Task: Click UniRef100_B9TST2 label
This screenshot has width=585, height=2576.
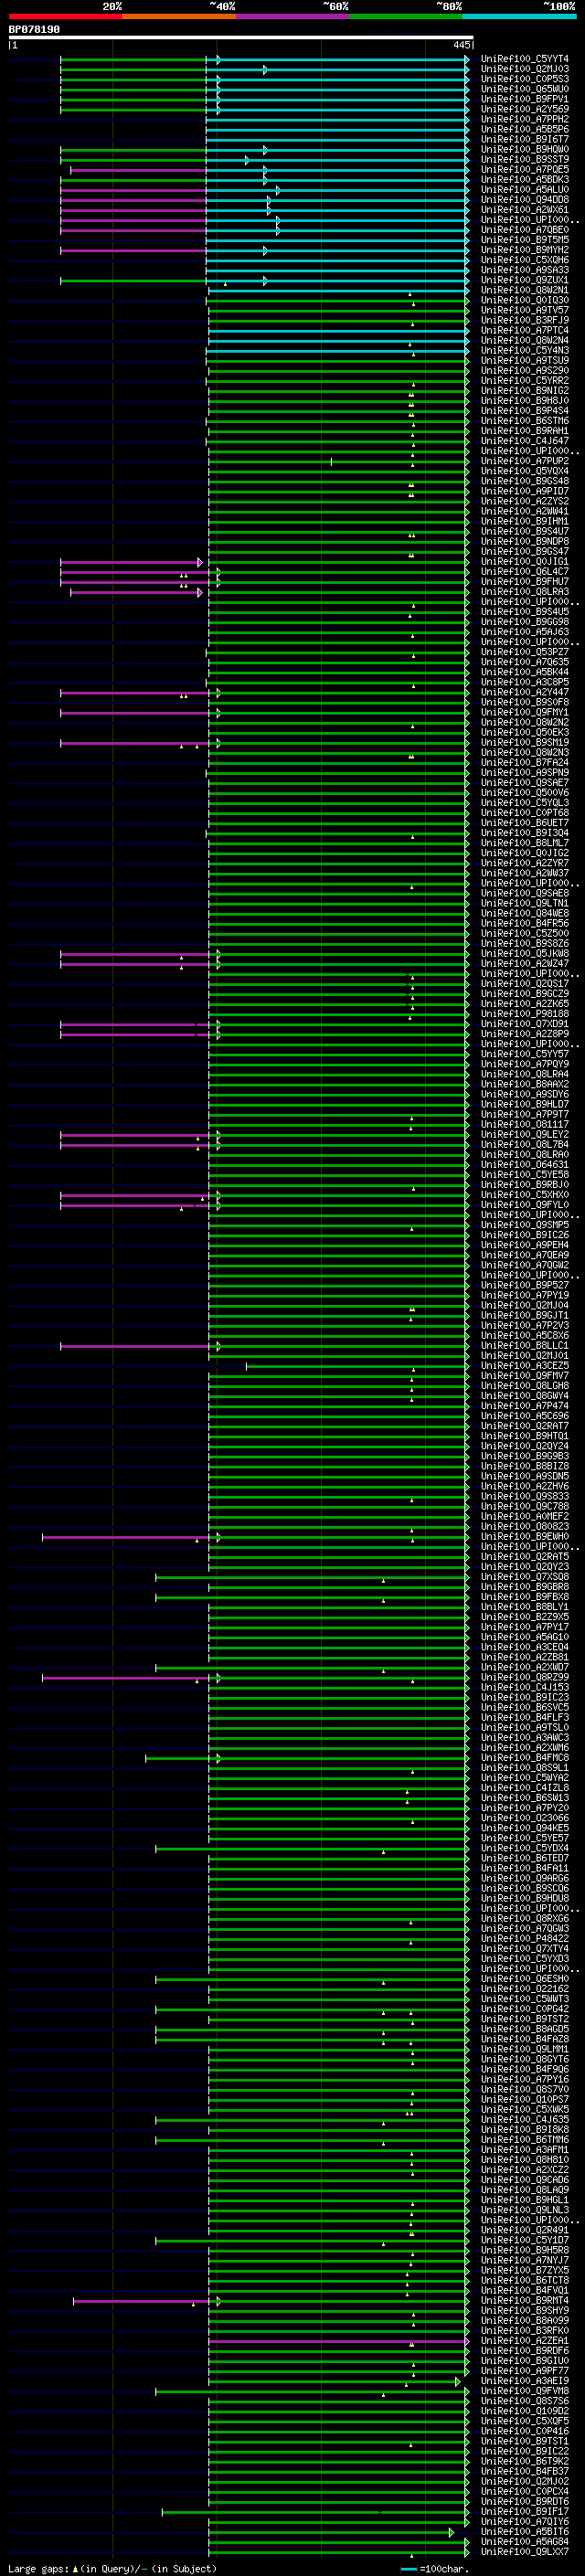Action: click(525, 2019)
